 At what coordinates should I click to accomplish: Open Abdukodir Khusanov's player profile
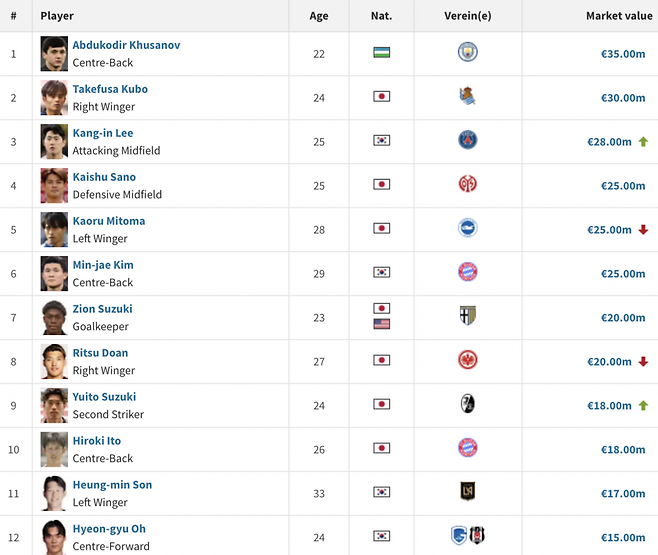point(126,45)
